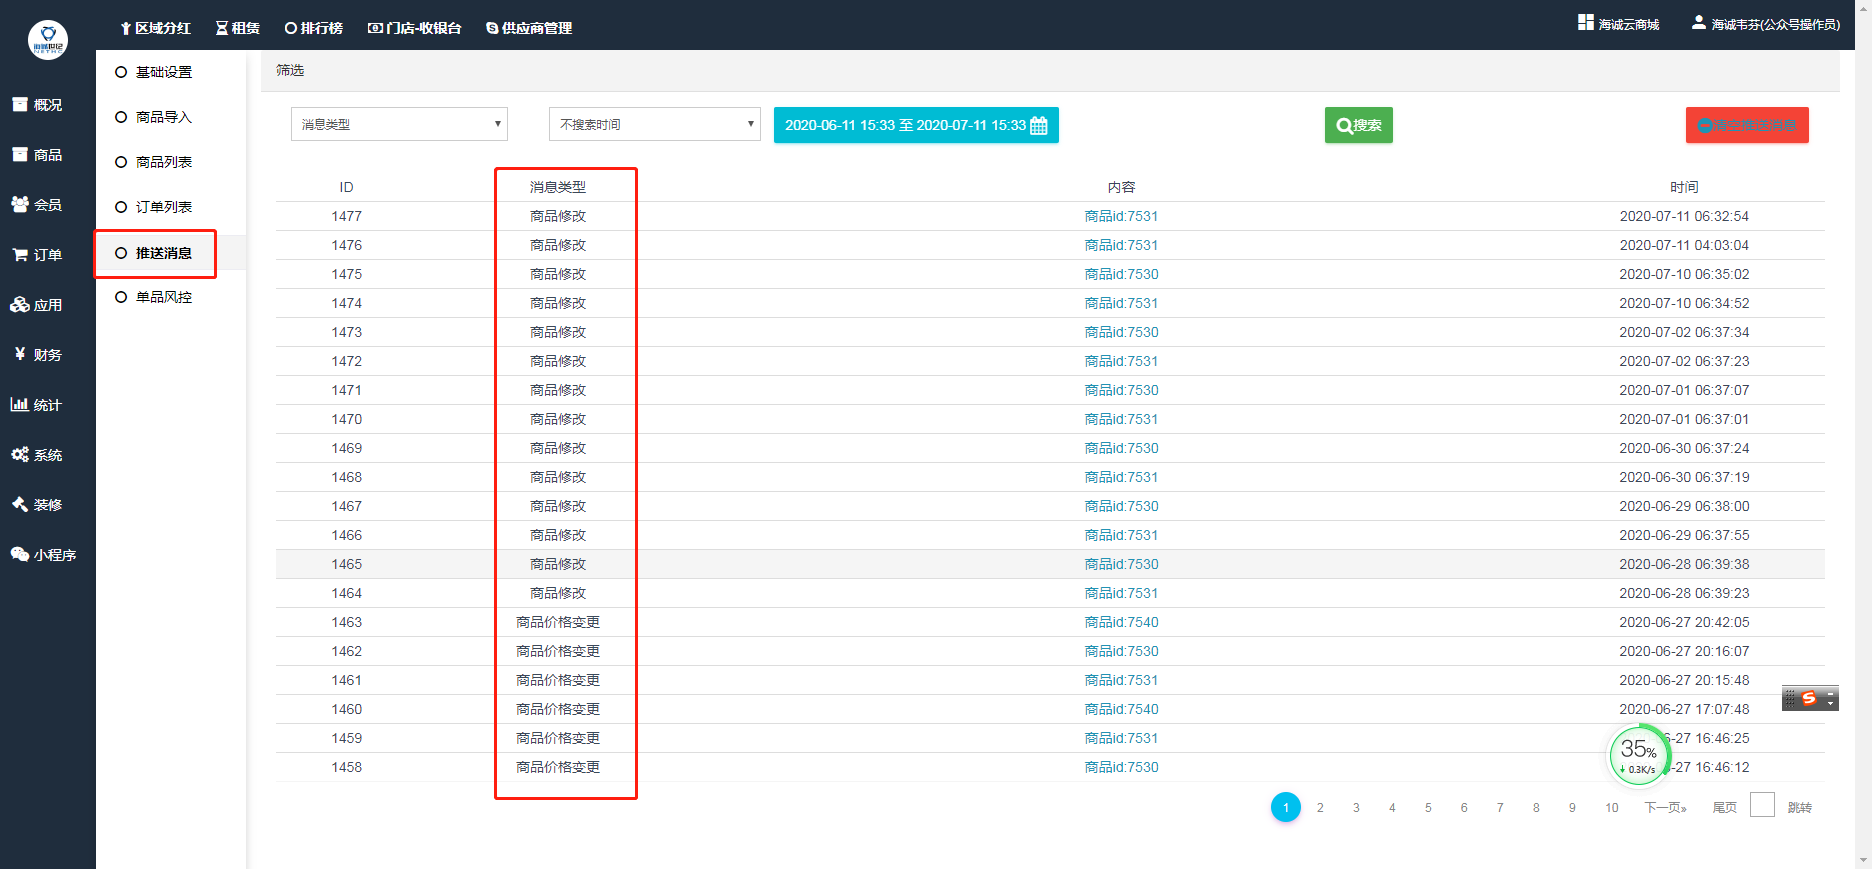This screenshot has height=869, width=1872.
Task: Click the red 清空推送消息 button
Action: point(1747,125)
